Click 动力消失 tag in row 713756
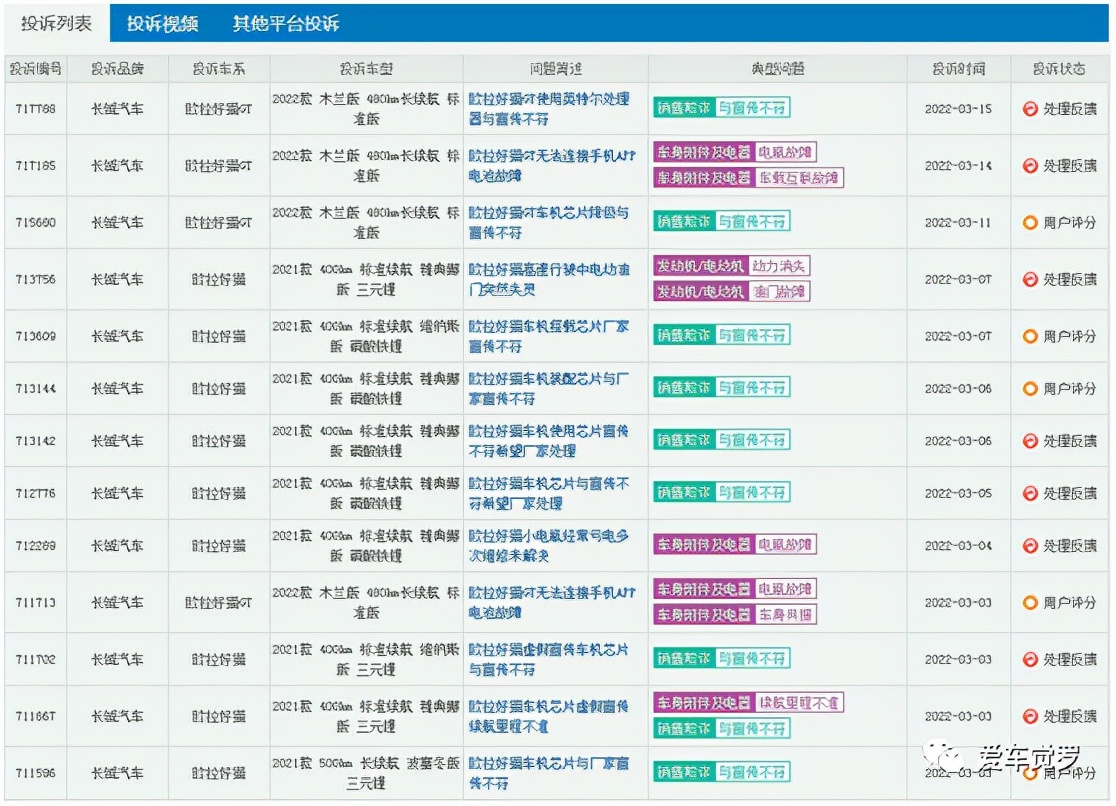The width and height of the screenshot is (1116, 806). [778, 266]
